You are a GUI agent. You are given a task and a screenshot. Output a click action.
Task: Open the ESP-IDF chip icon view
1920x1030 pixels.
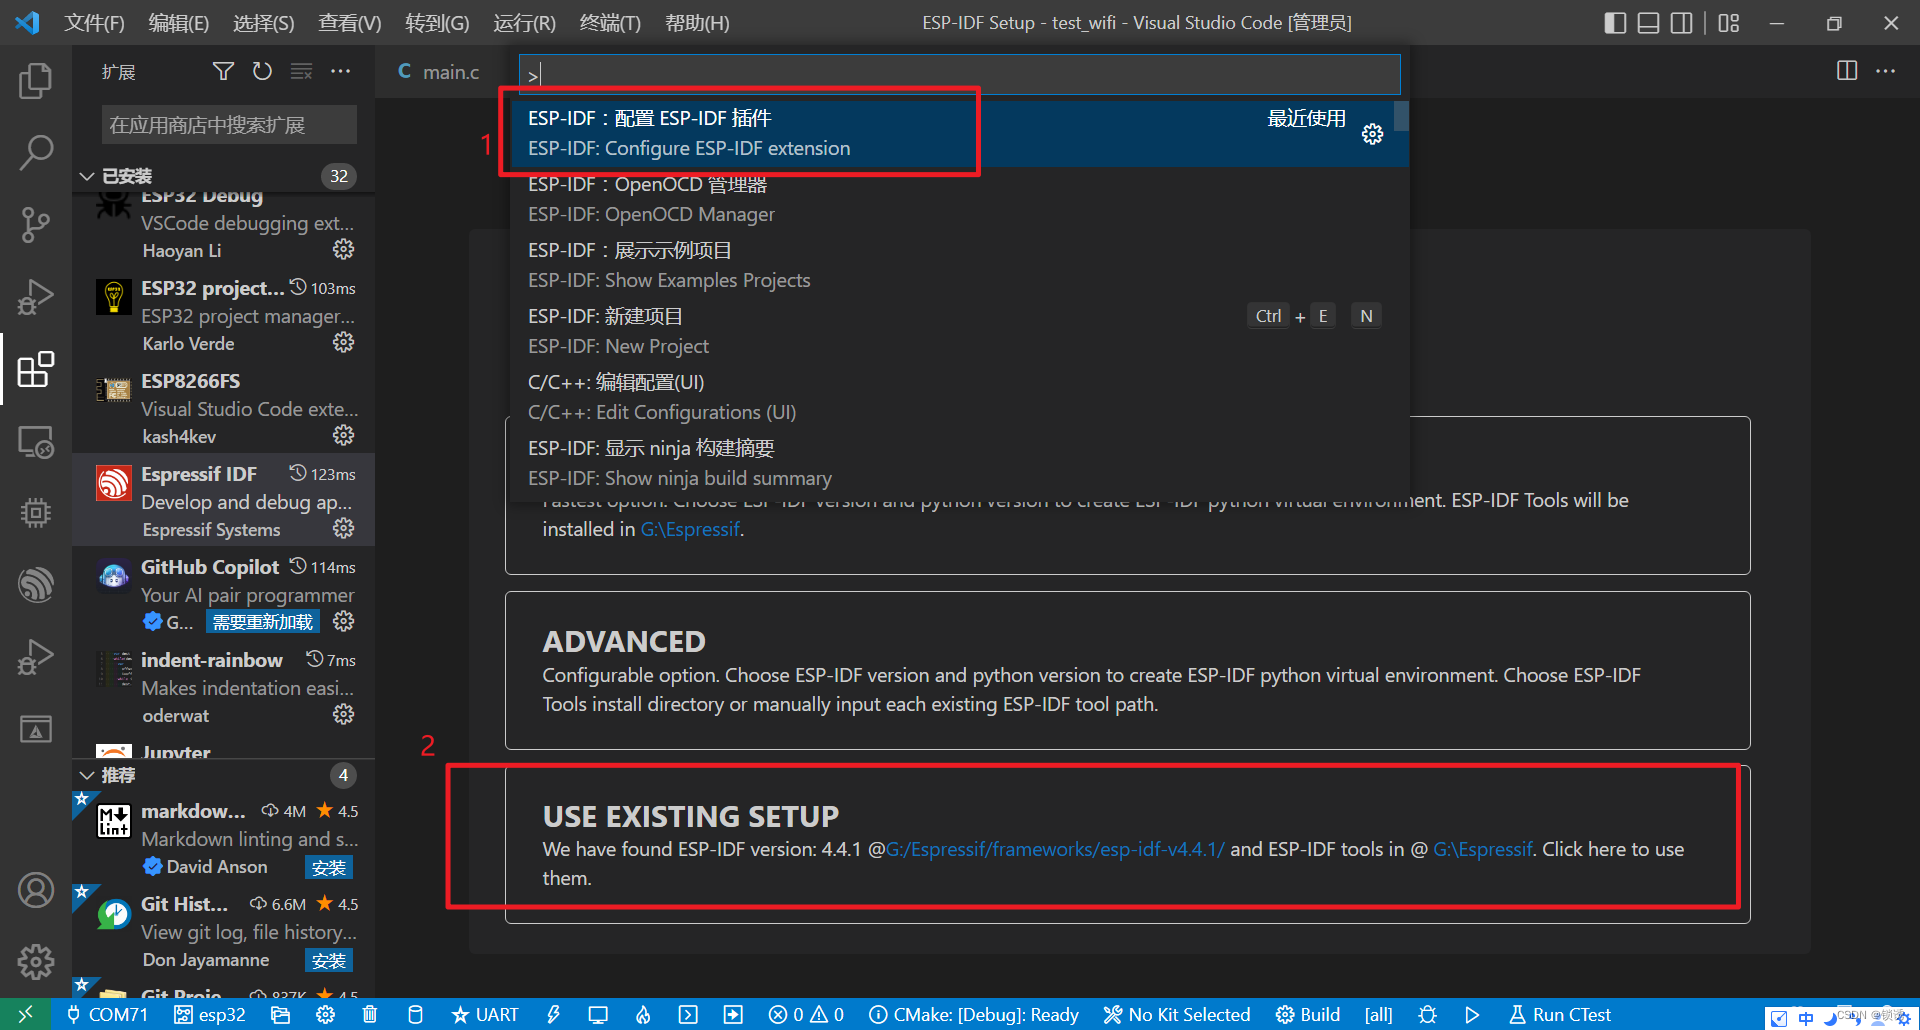(35, 513)
